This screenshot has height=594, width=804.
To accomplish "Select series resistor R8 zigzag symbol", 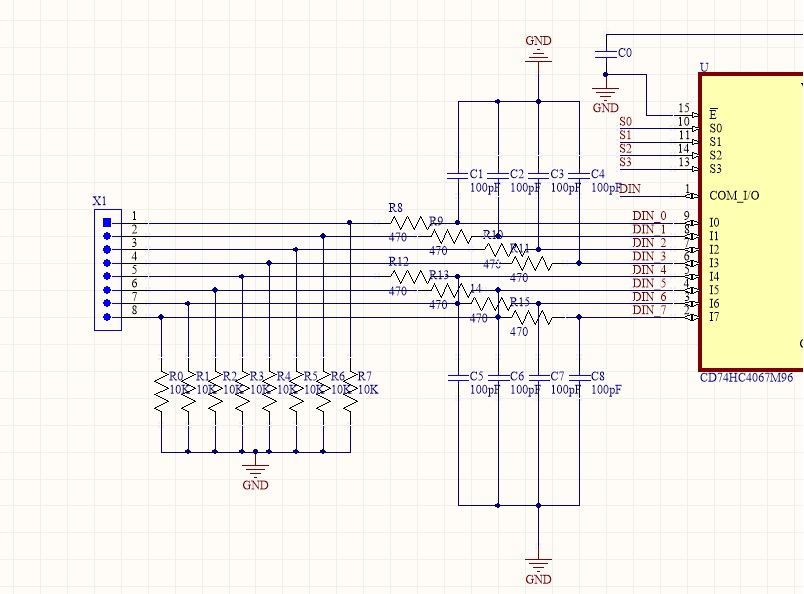I will (x=410, y=223).
